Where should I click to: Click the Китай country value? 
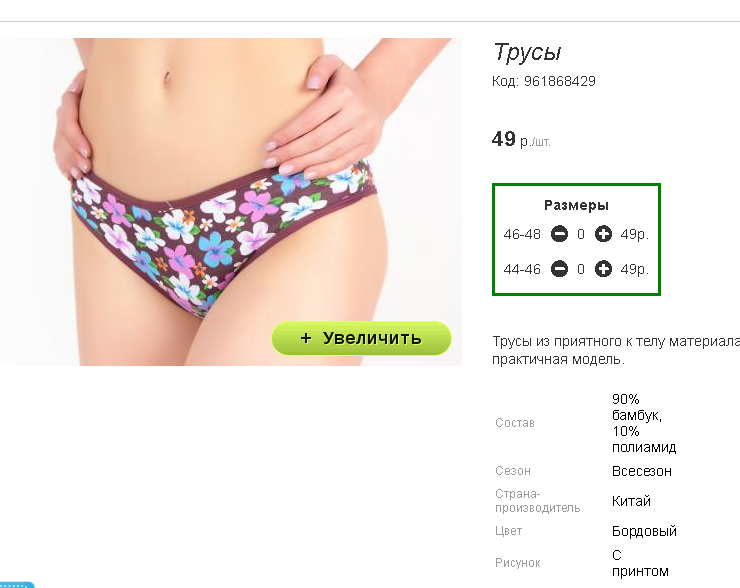tap(631, 501)
